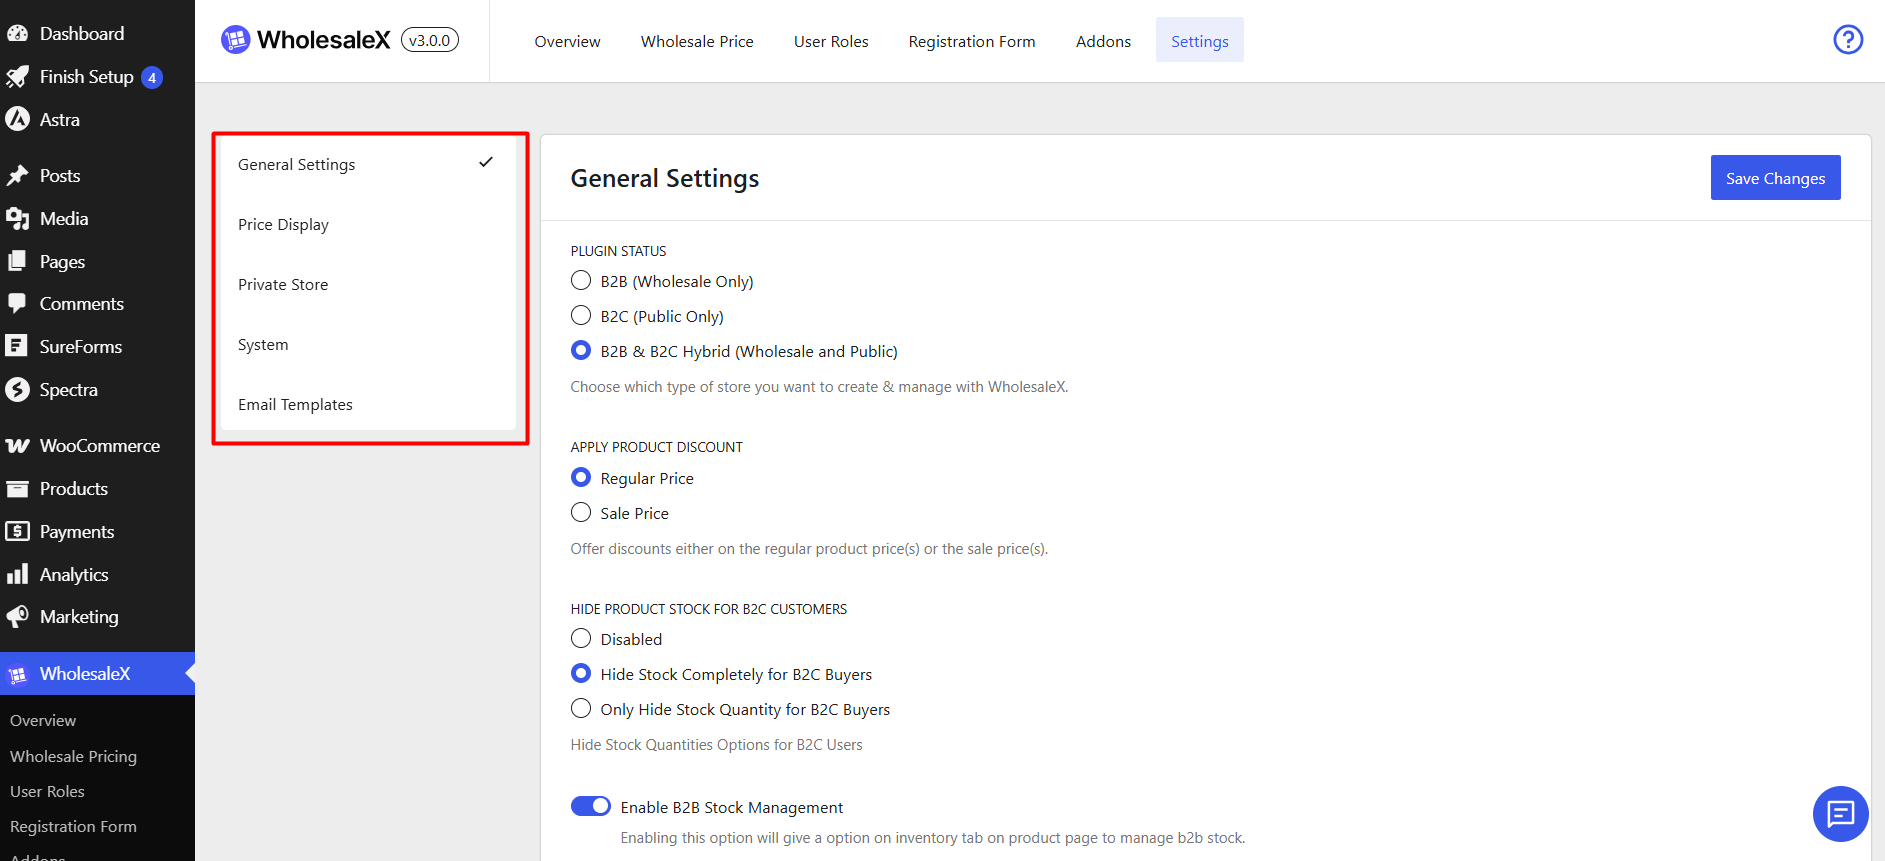Click the Marketing megaphone icon
This screenshot has width=1885, height=861.
click(x=17, y=617)
